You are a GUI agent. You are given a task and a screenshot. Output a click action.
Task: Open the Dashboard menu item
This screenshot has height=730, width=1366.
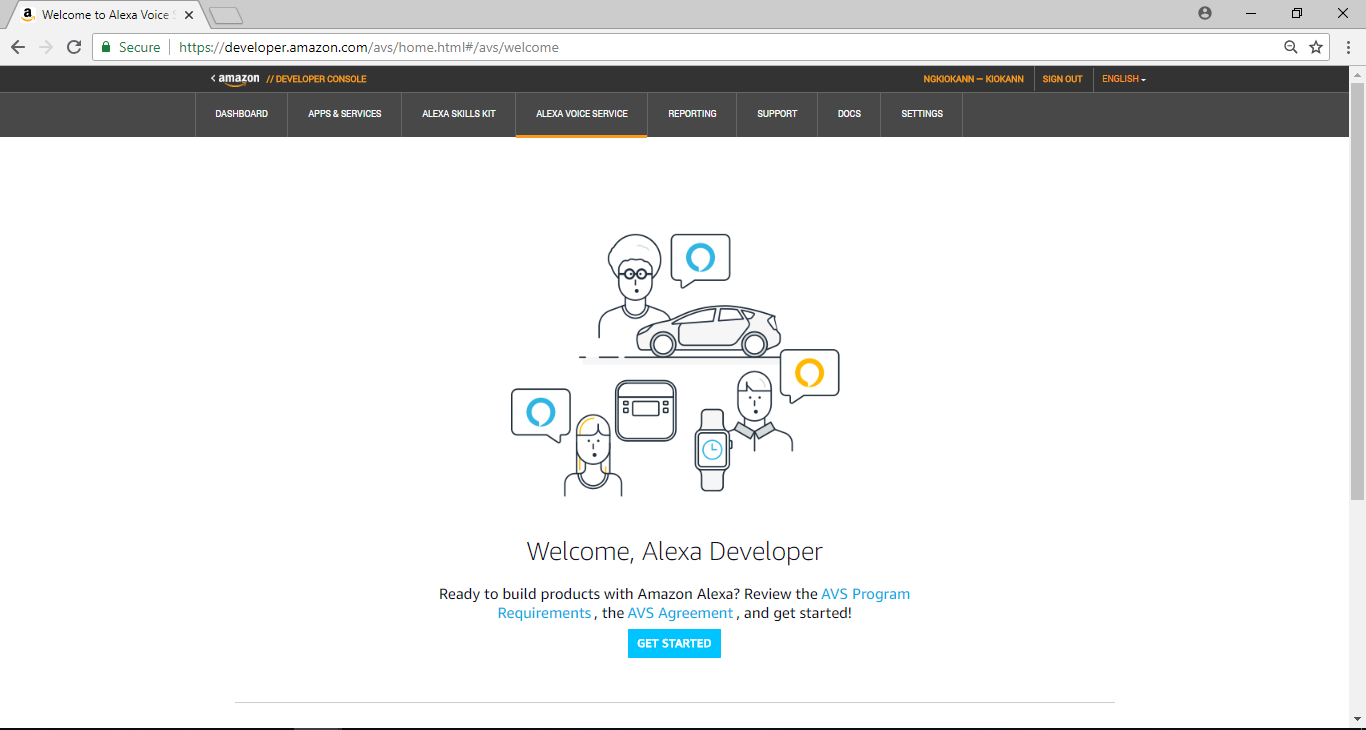[242, 114]
